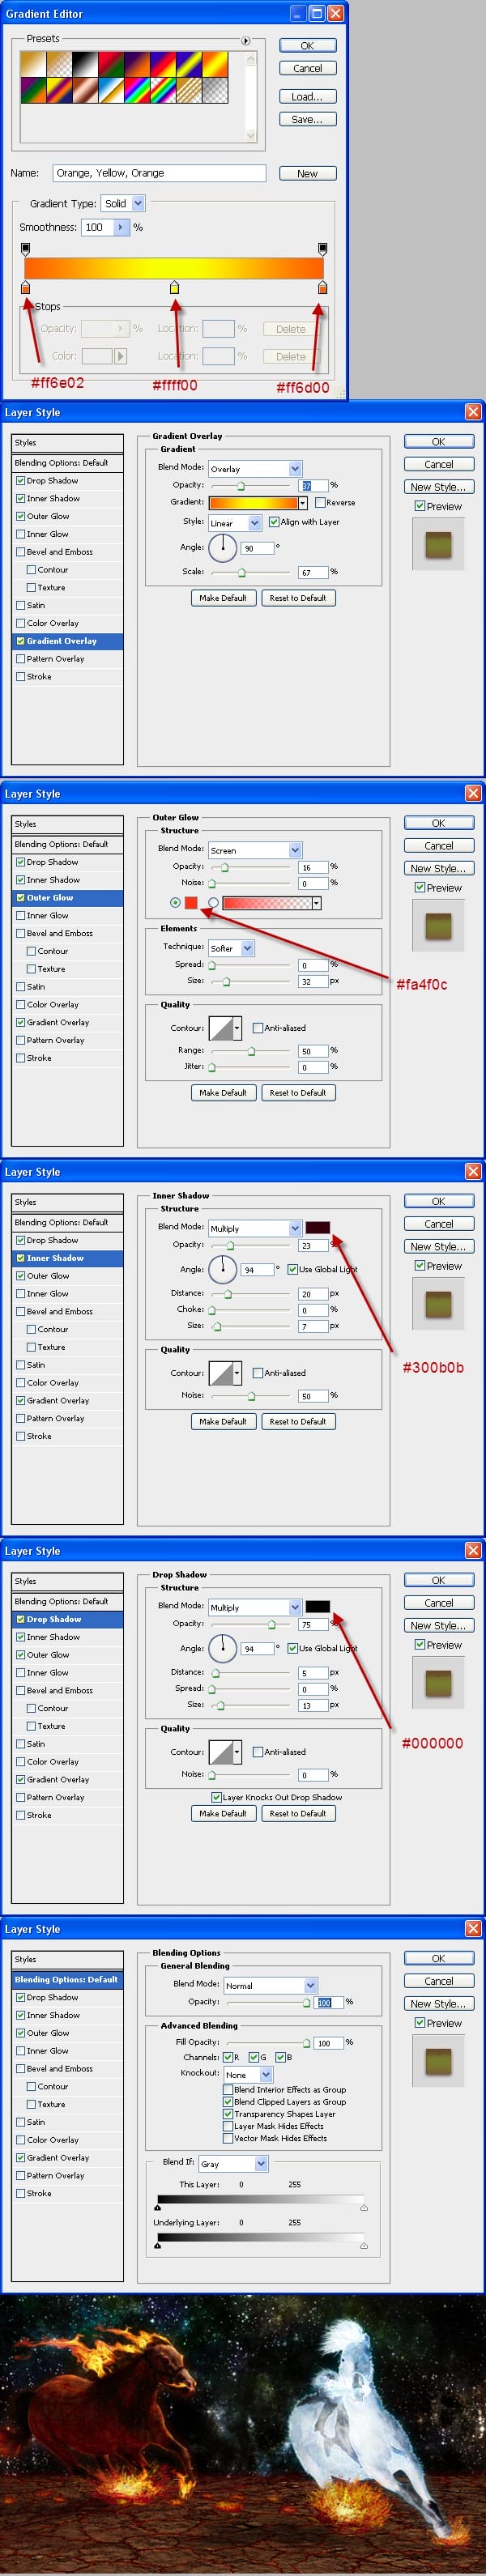Screen dimensions: 486x2576
Task: Select highlighted Blending Options: Default row
Action: 68,1979
